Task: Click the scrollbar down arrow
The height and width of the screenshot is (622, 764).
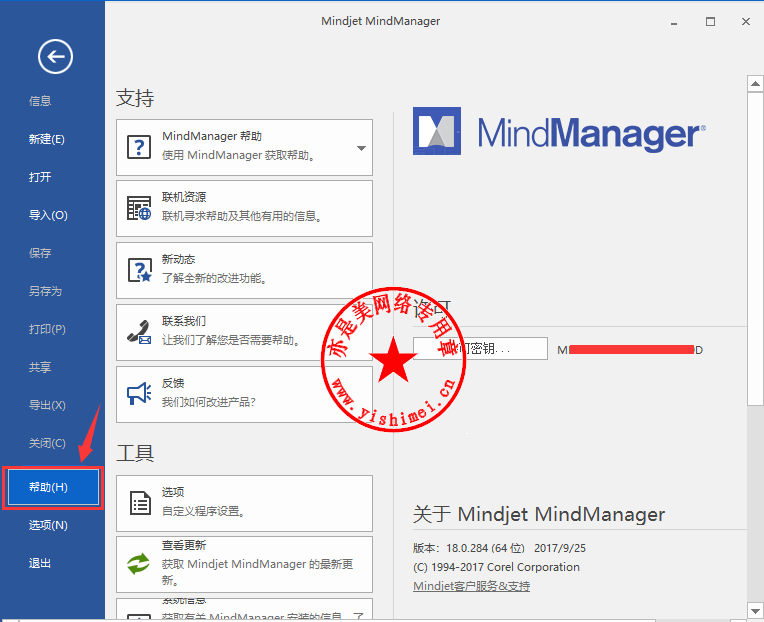Action: click(x=755, y=610)
